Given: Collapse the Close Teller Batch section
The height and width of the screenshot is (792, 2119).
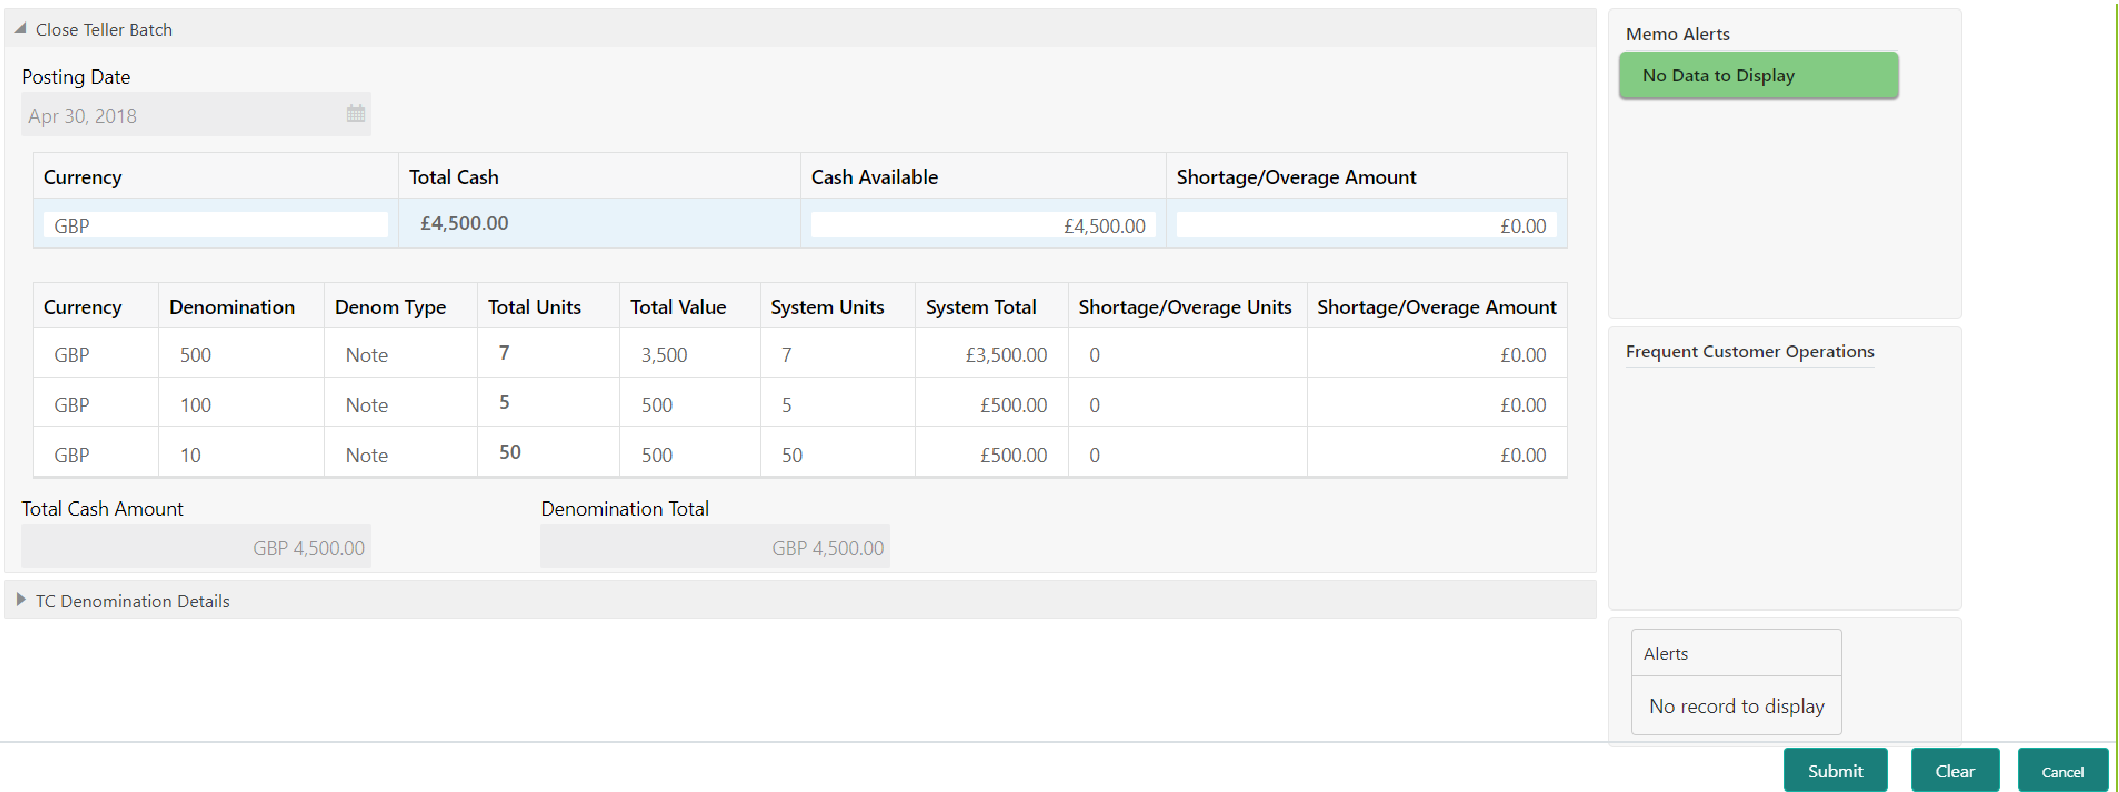Looking at the screenshot, I should coord(20,29).
